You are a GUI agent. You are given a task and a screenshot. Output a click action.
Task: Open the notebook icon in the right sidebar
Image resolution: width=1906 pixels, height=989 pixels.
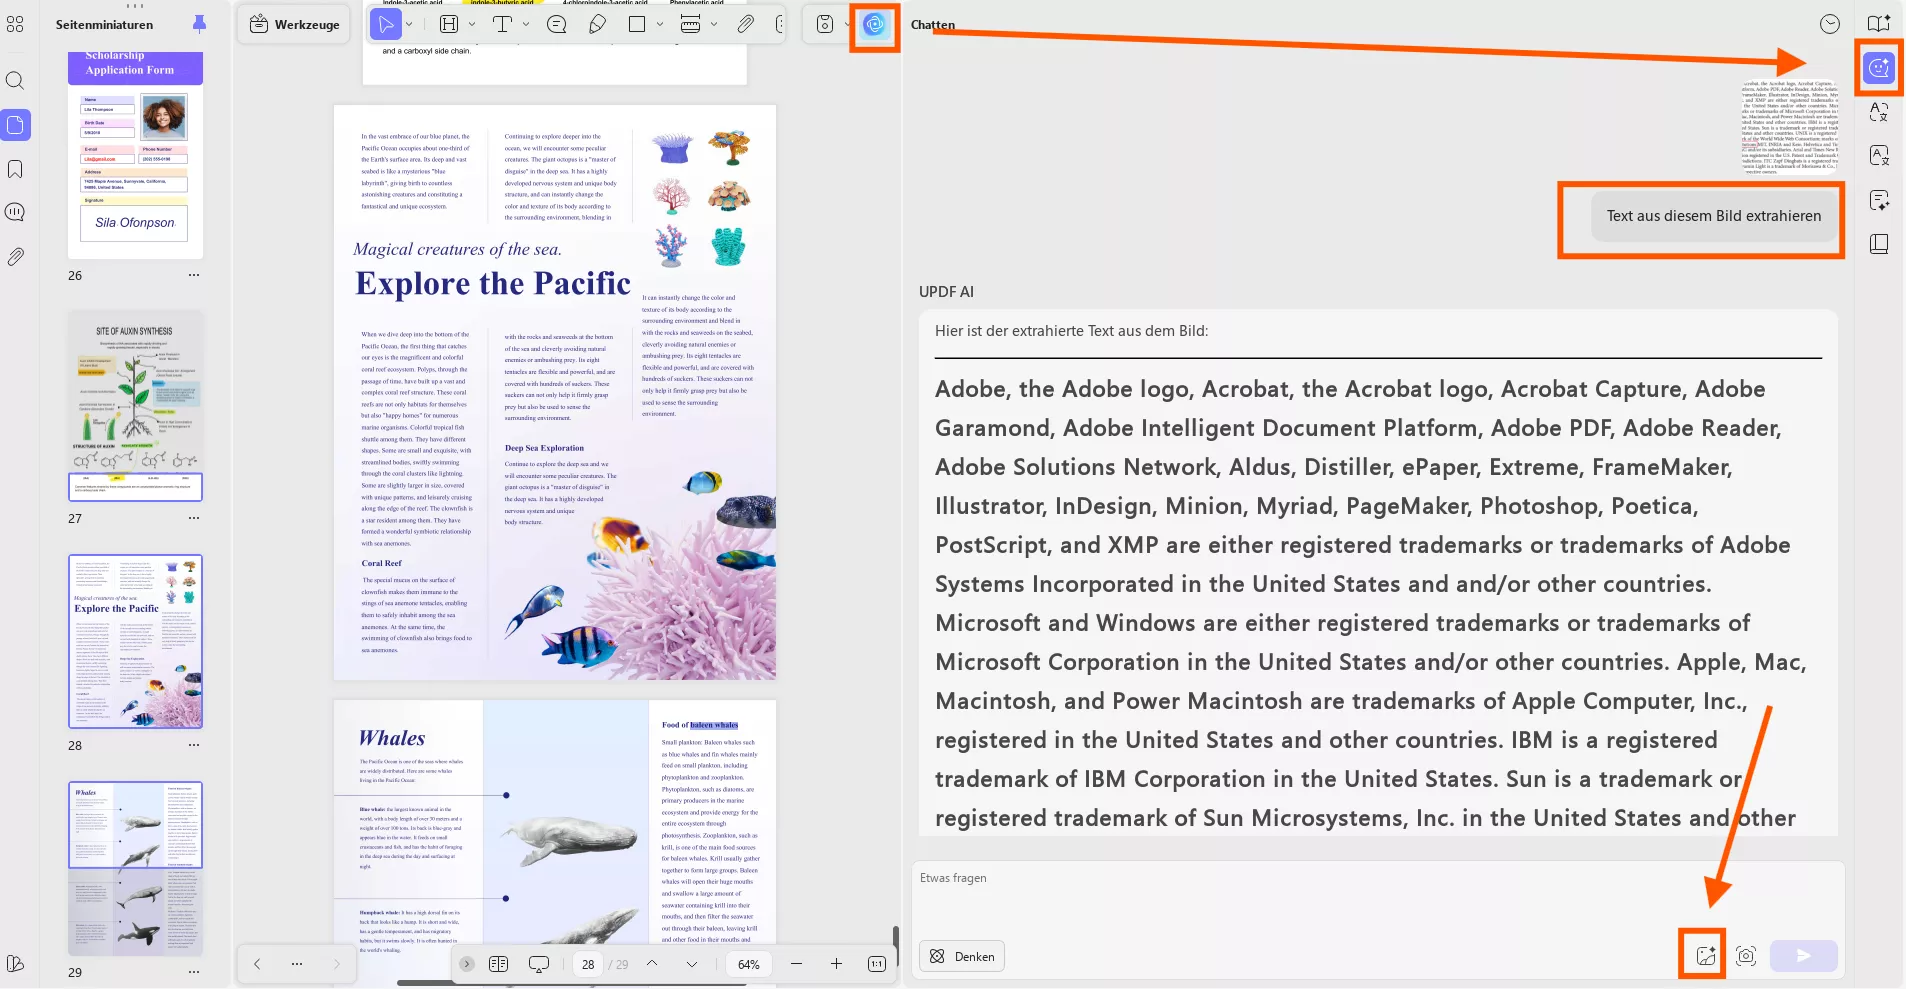1879,244
